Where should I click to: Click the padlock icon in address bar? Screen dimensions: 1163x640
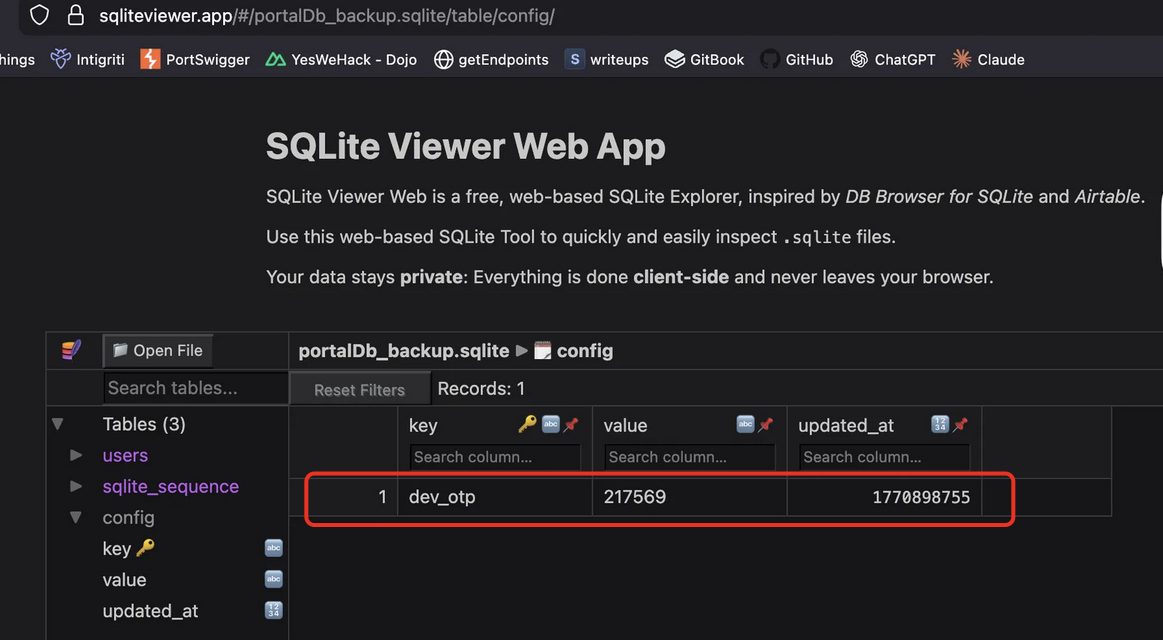[75, 16]
